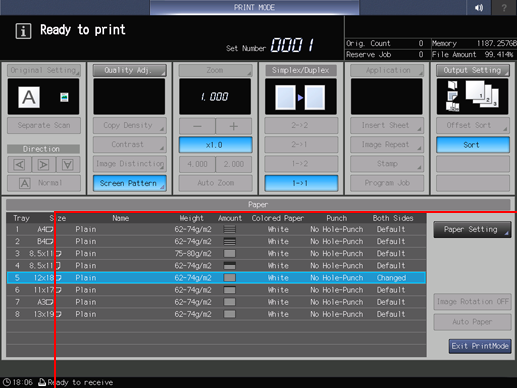This screenshot has height=388, width=517.
Task: Select tray 6 with 11x17 paper
Action: coord(216,290)
